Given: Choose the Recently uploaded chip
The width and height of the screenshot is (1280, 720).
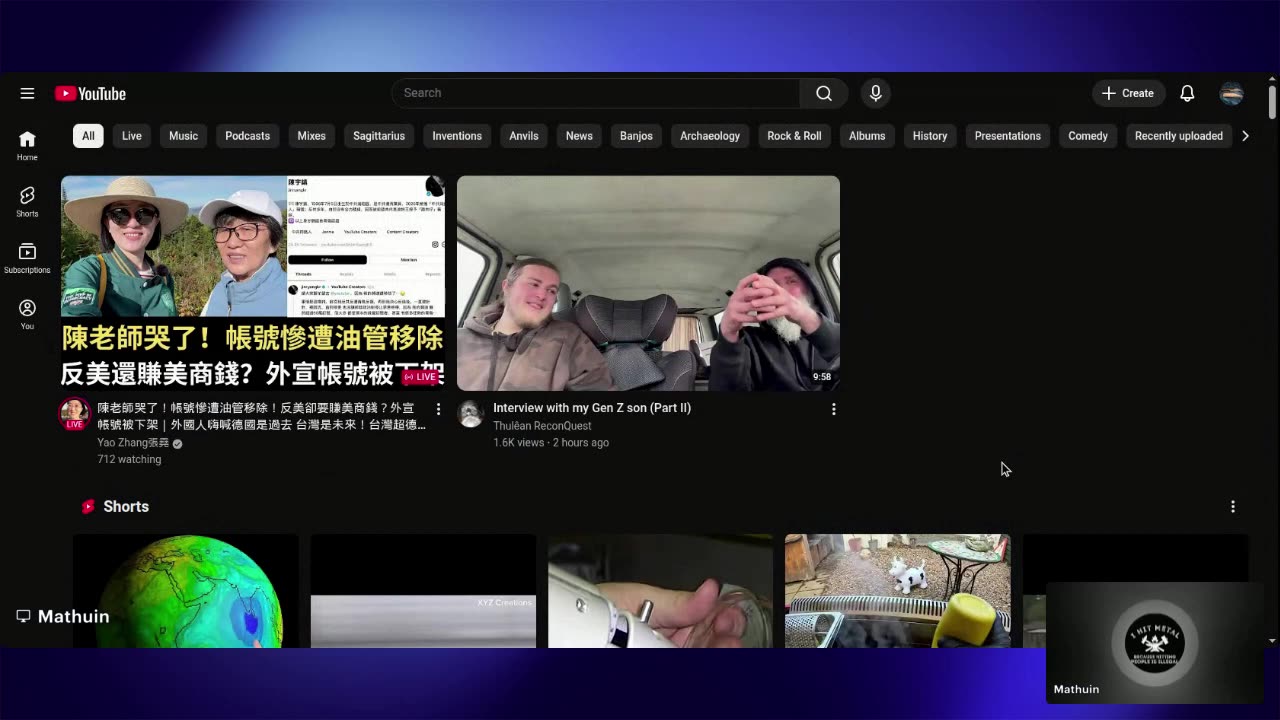Looking at the screenshot, I should 1179,136.
